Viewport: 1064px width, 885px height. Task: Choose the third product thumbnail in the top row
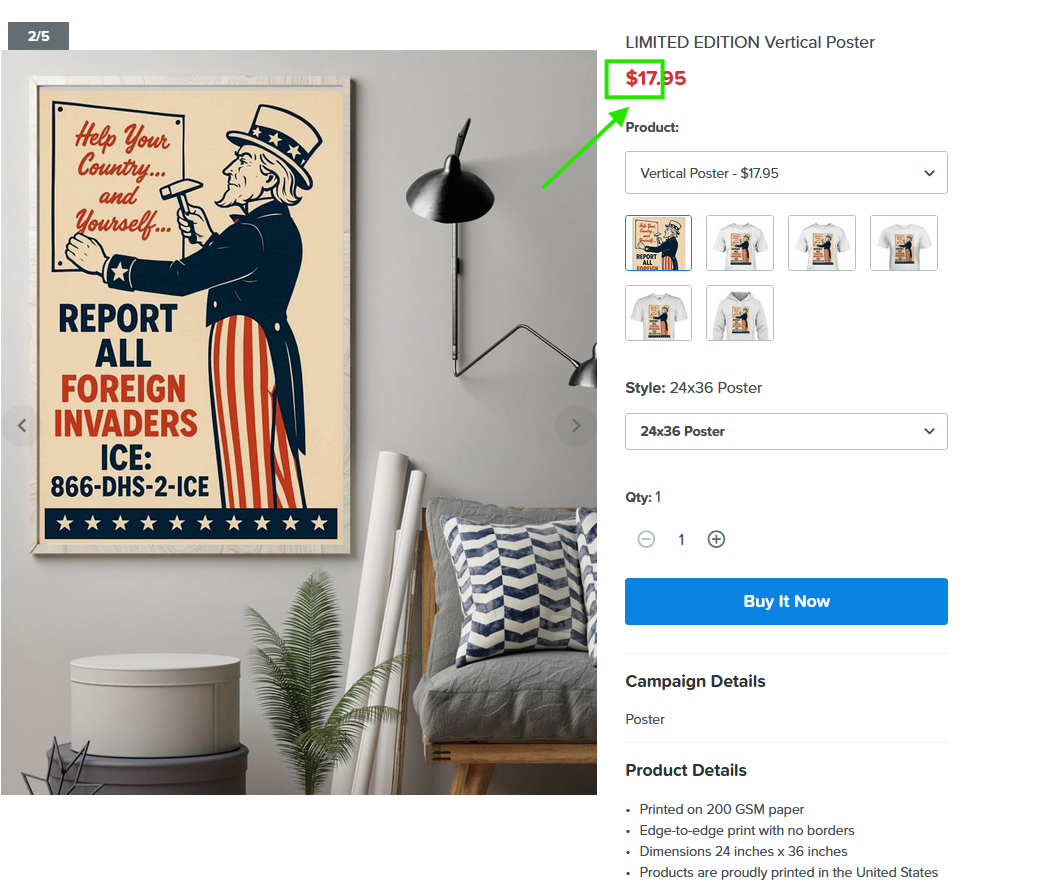click(x=822, y=243)
